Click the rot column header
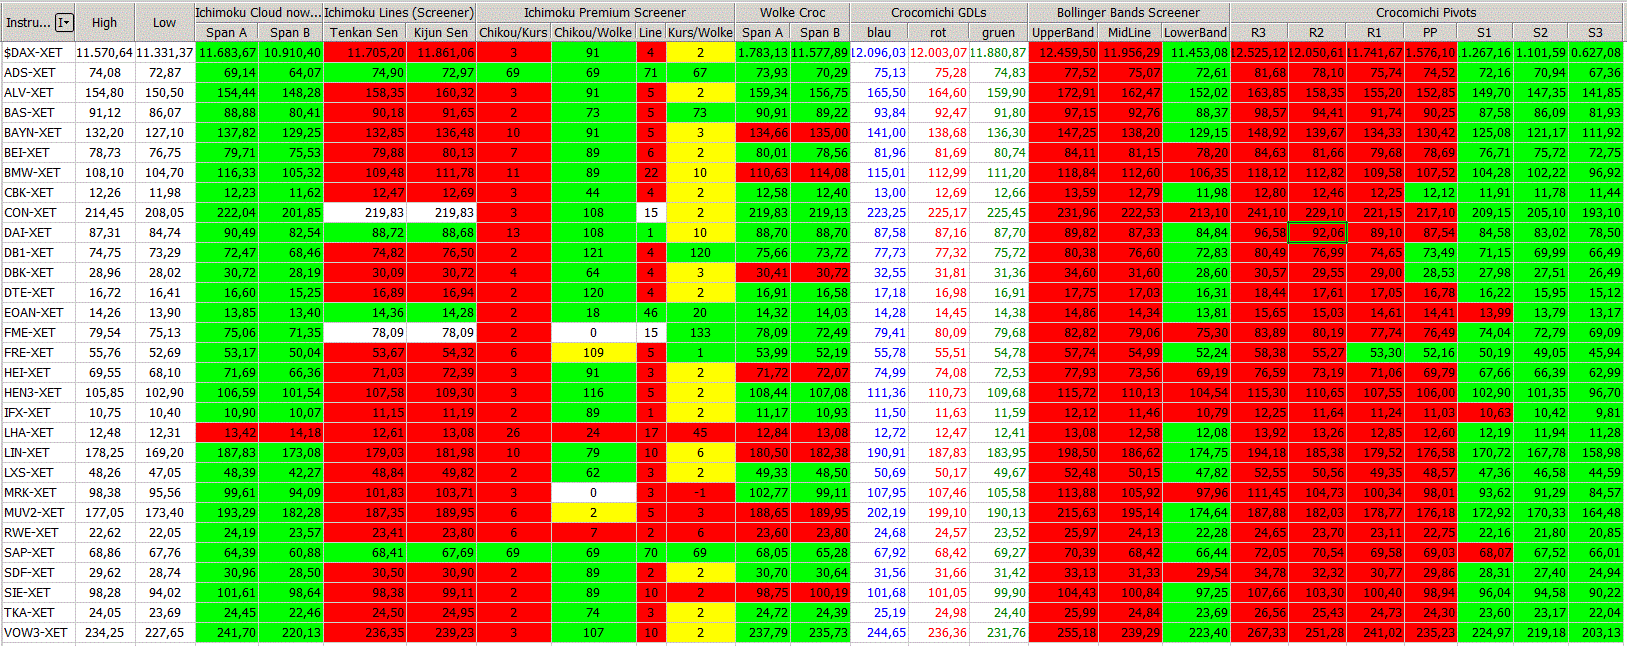1627x646 pixels. (x=938, y=32)
